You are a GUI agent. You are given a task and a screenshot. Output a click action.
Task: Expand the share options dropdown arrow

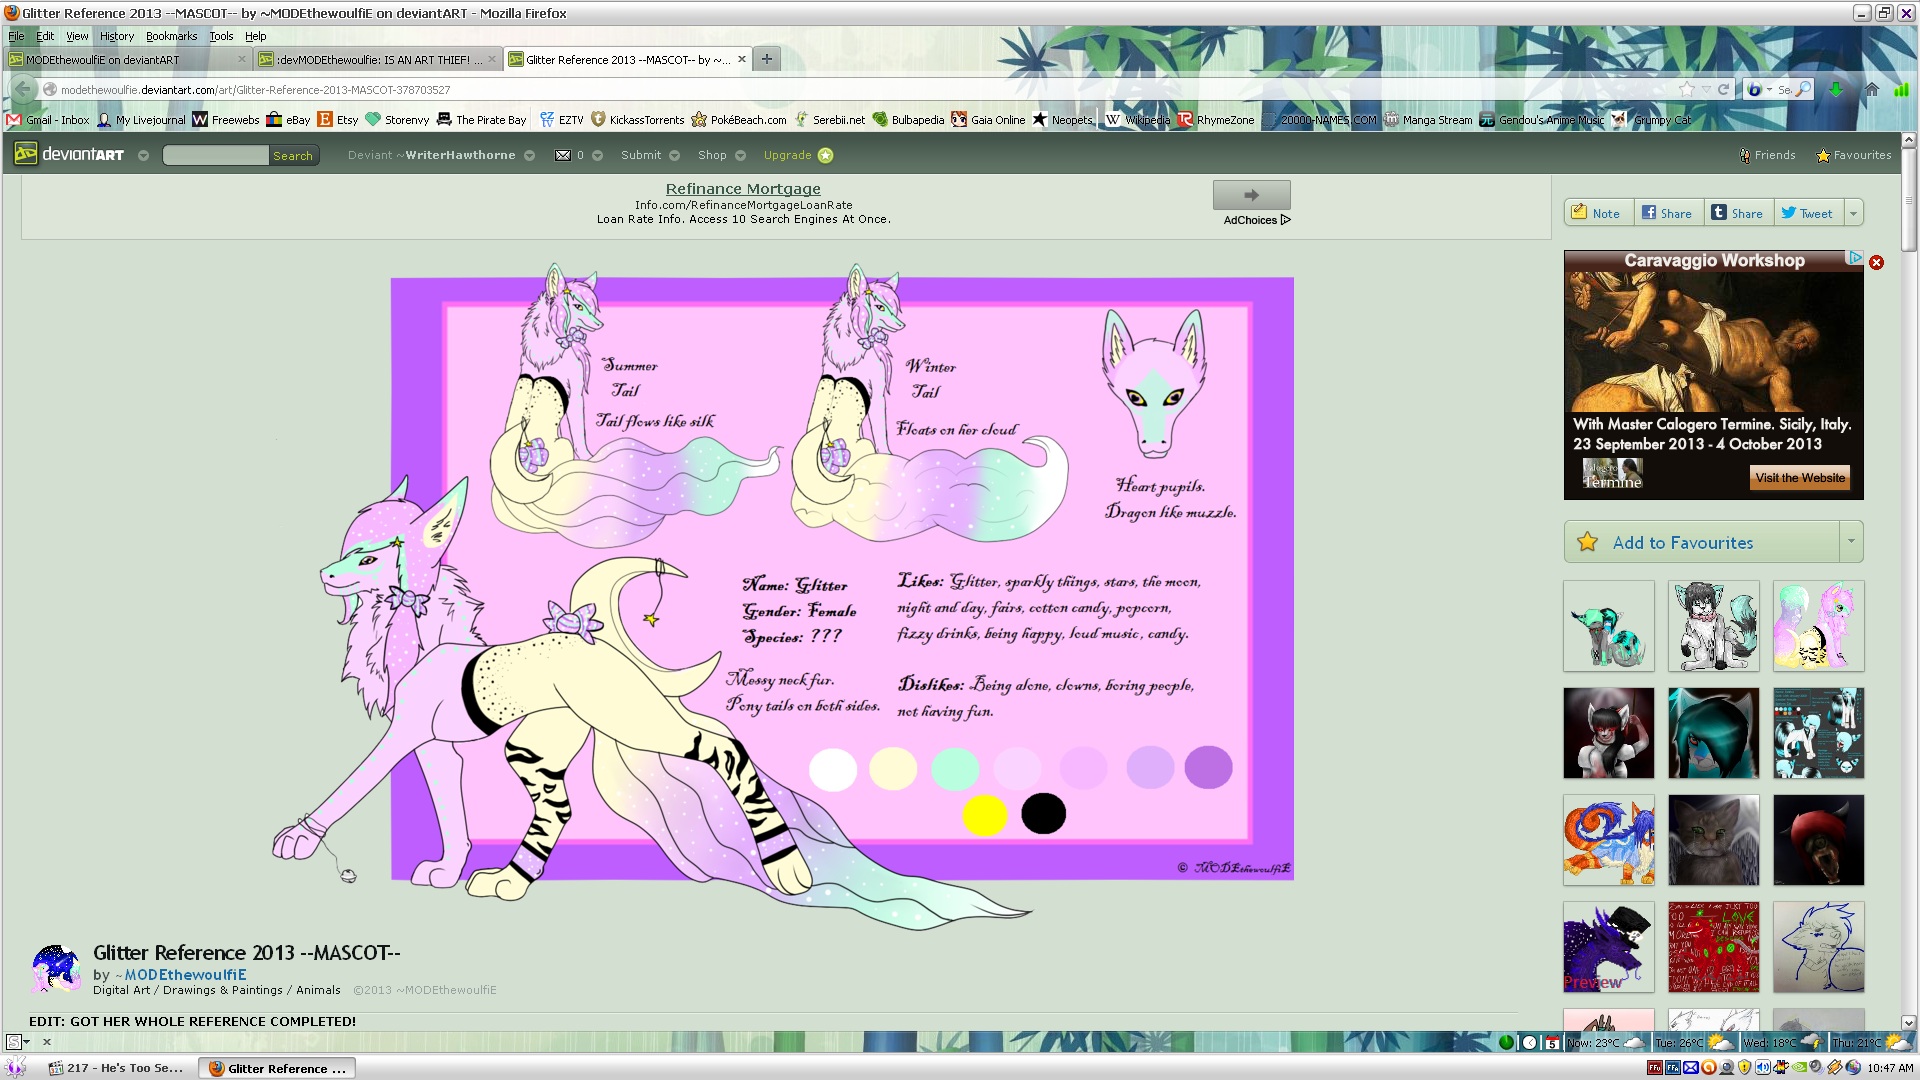(x=1853, y=213)
